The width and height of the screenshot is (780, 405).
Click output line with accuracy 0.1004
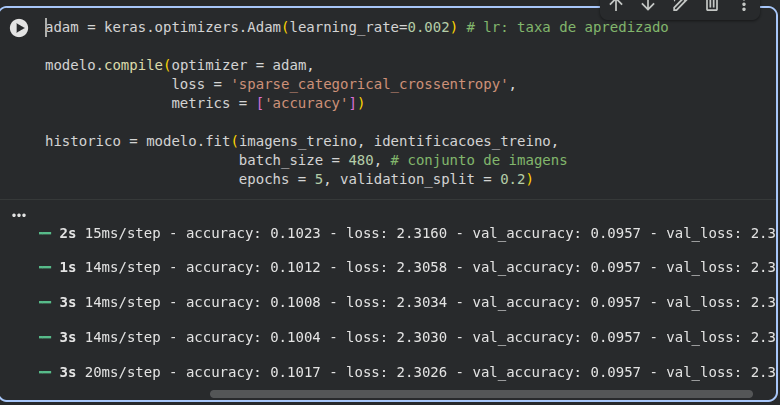[400, 337]
